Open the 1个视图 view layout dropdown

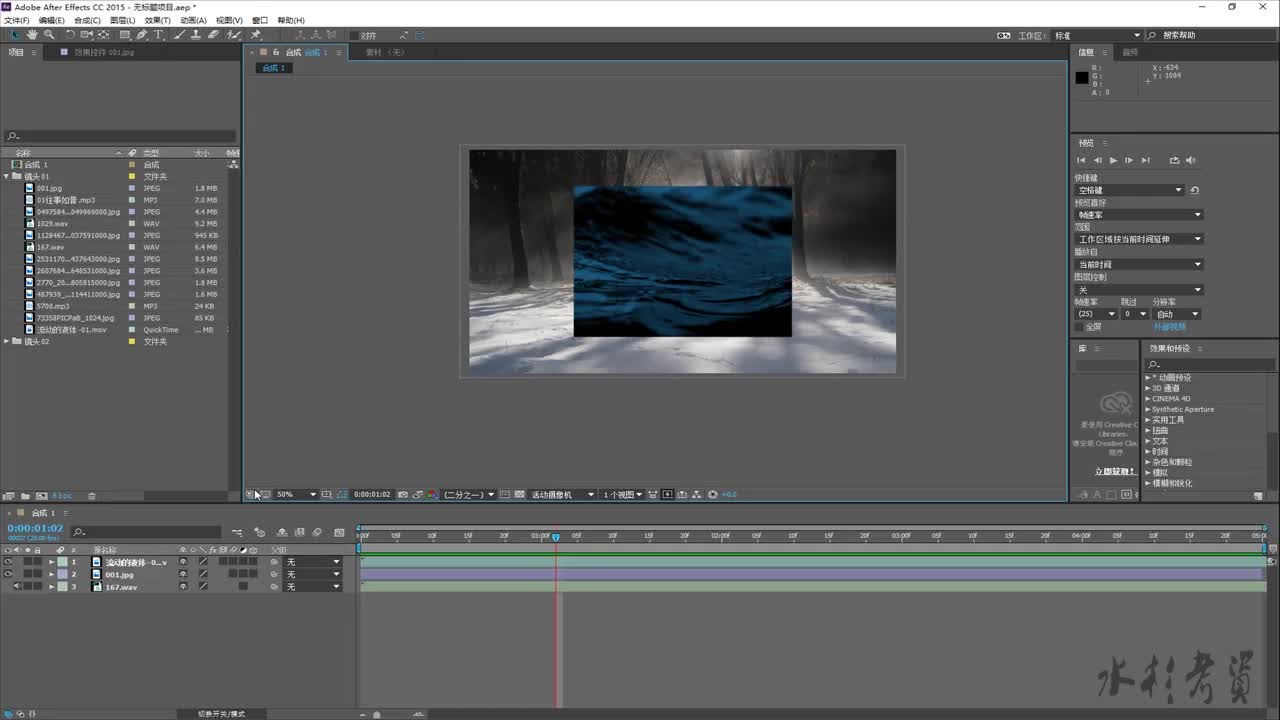[x=623, y=494]
